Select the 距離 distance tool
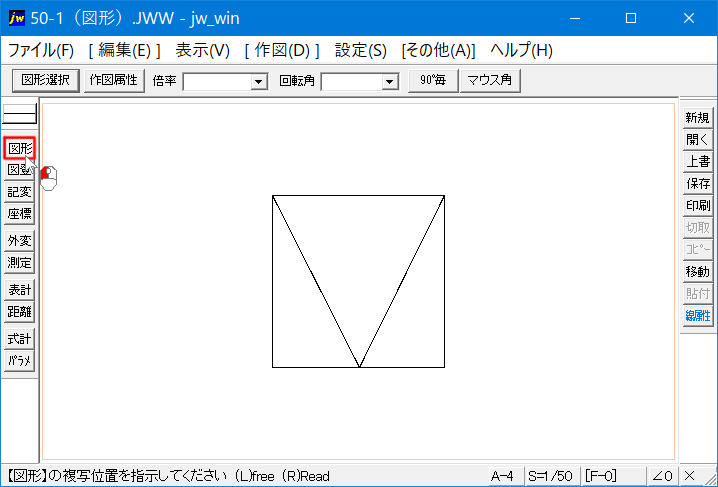Image resolution: width=718 pixels, height=487 pixels. click(x=20, y=312)
